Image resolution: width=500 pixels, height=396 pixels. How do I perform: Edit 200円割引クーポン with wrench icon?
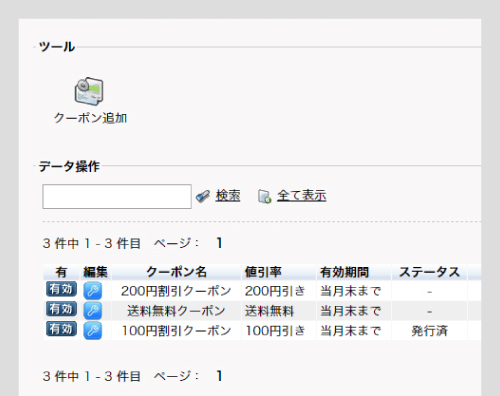[93, 291]
